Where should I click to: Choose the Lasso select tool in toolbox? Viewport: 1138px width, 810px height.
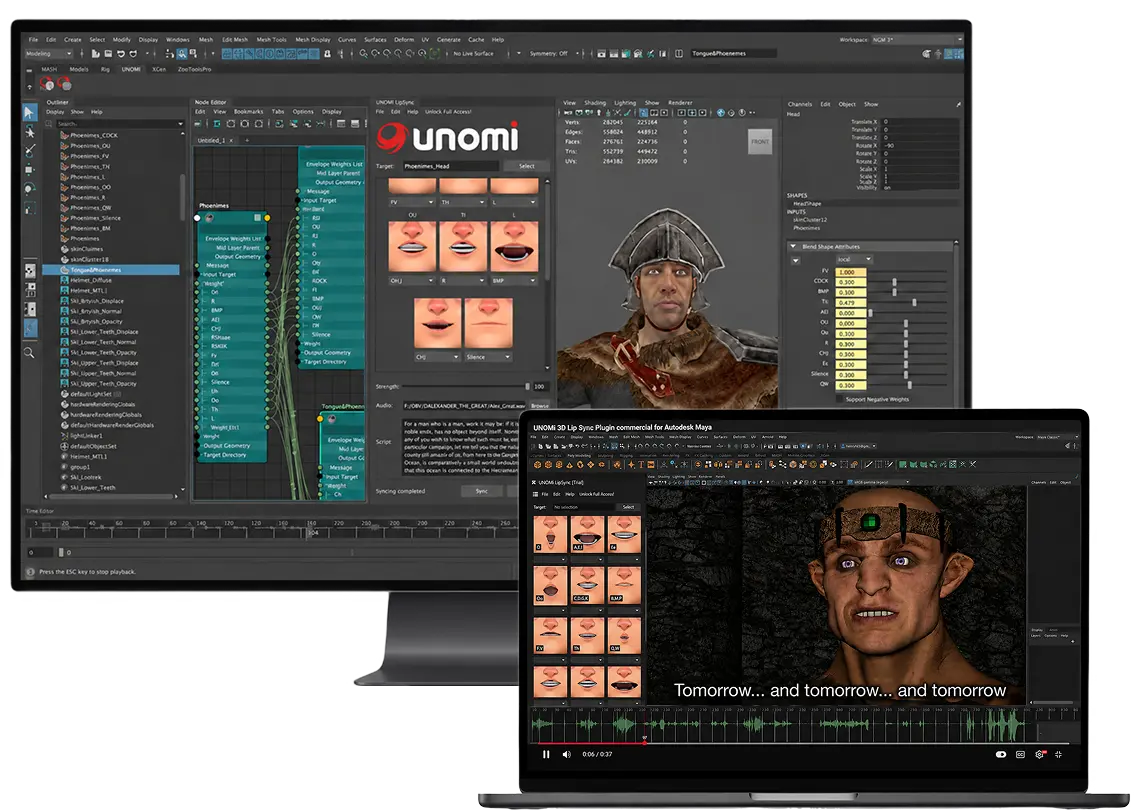click(x=30, y=132)
